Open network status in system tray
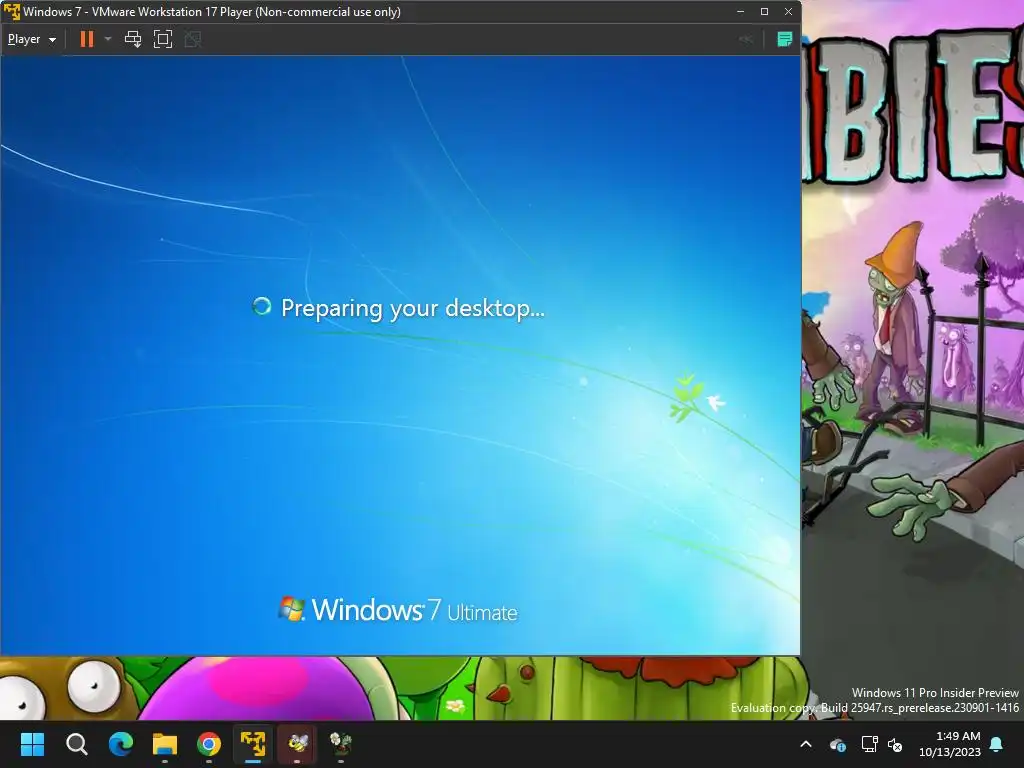This screenshot has height=768, width=1024. [x=869, y=744]
